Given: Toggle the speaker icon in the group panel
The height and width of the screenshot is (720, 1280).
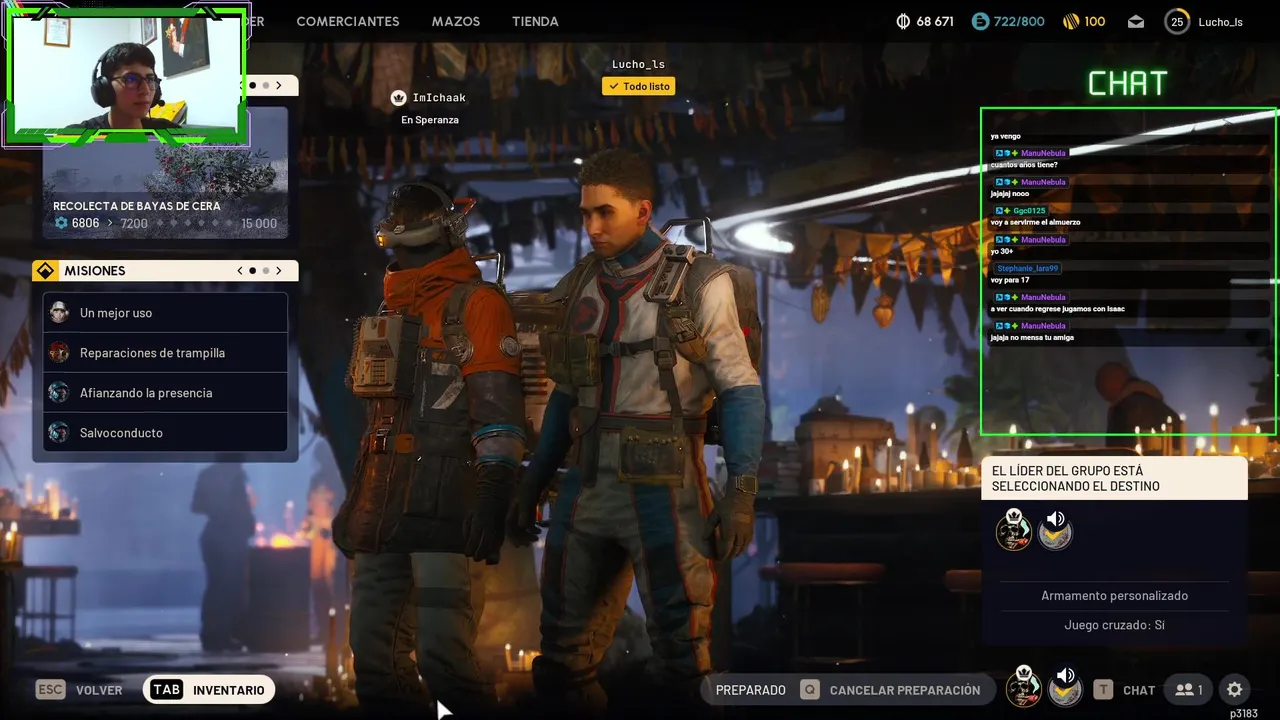Looking at the screenshot, I should [1055, 519].
